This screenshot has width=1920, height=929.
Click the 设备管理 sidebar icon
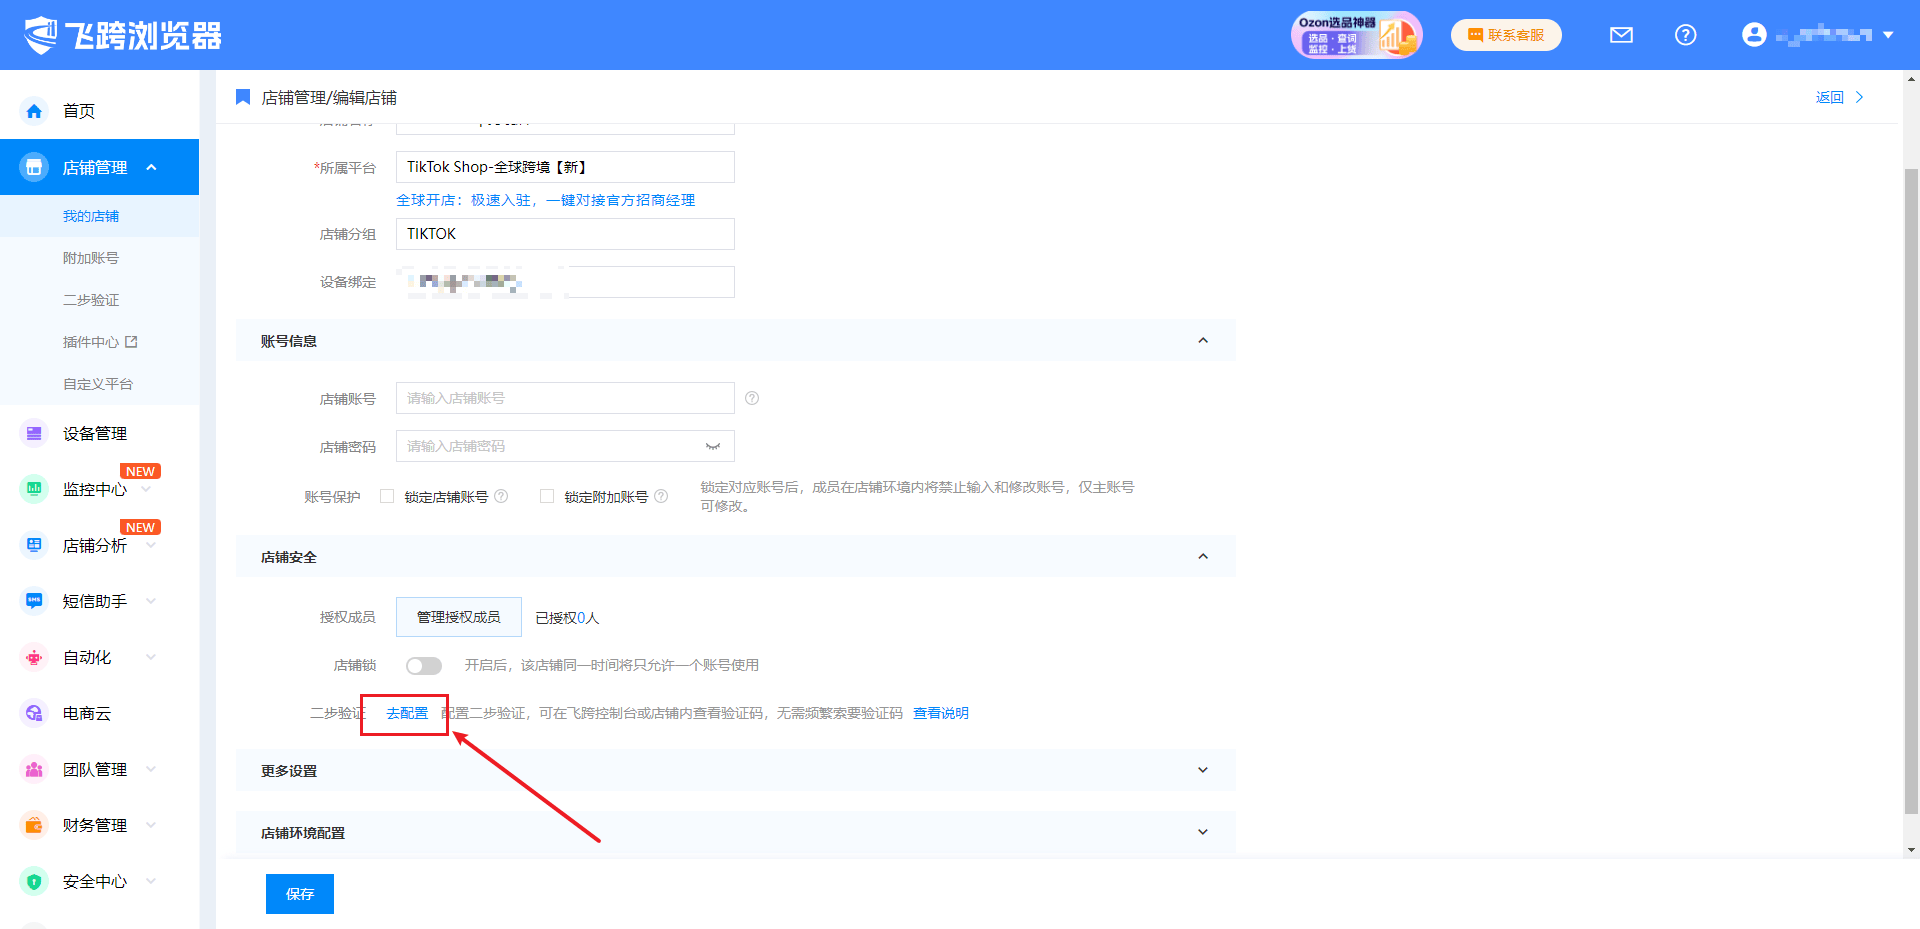pos(34,433)
